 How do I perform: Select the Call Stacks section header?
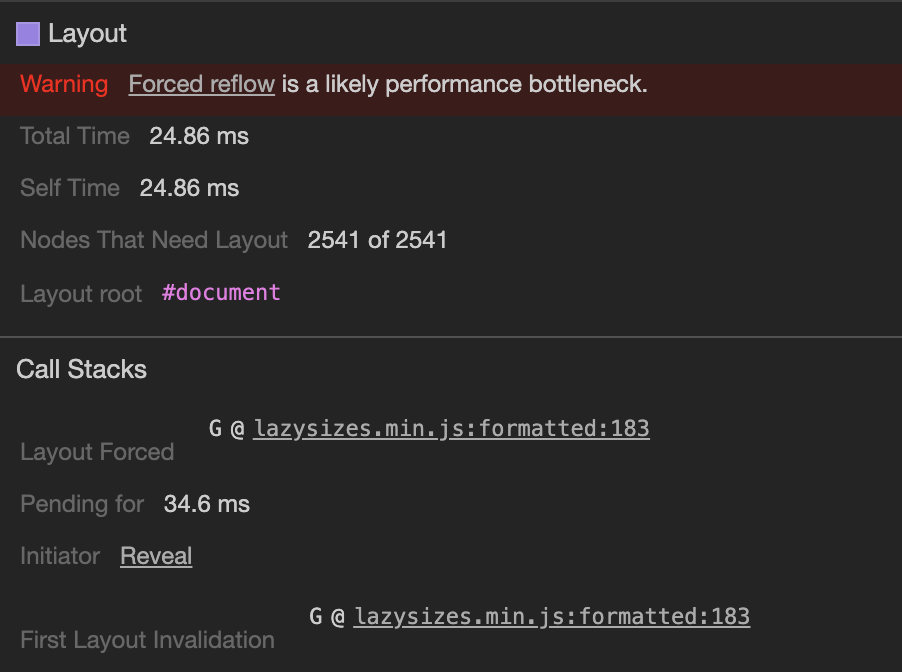81,369
